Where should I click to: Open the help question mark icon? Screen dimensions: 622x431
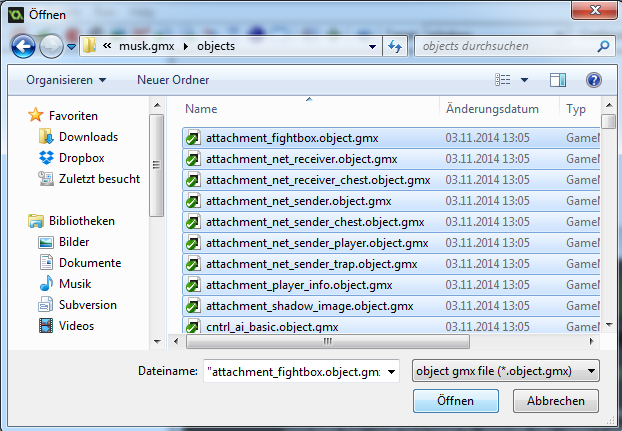[x=593, y=79]
